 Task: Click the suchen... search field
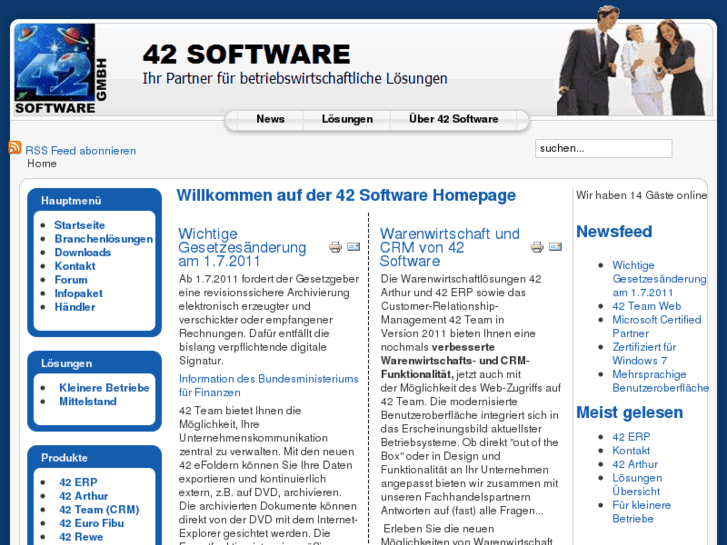click(603, 148)
